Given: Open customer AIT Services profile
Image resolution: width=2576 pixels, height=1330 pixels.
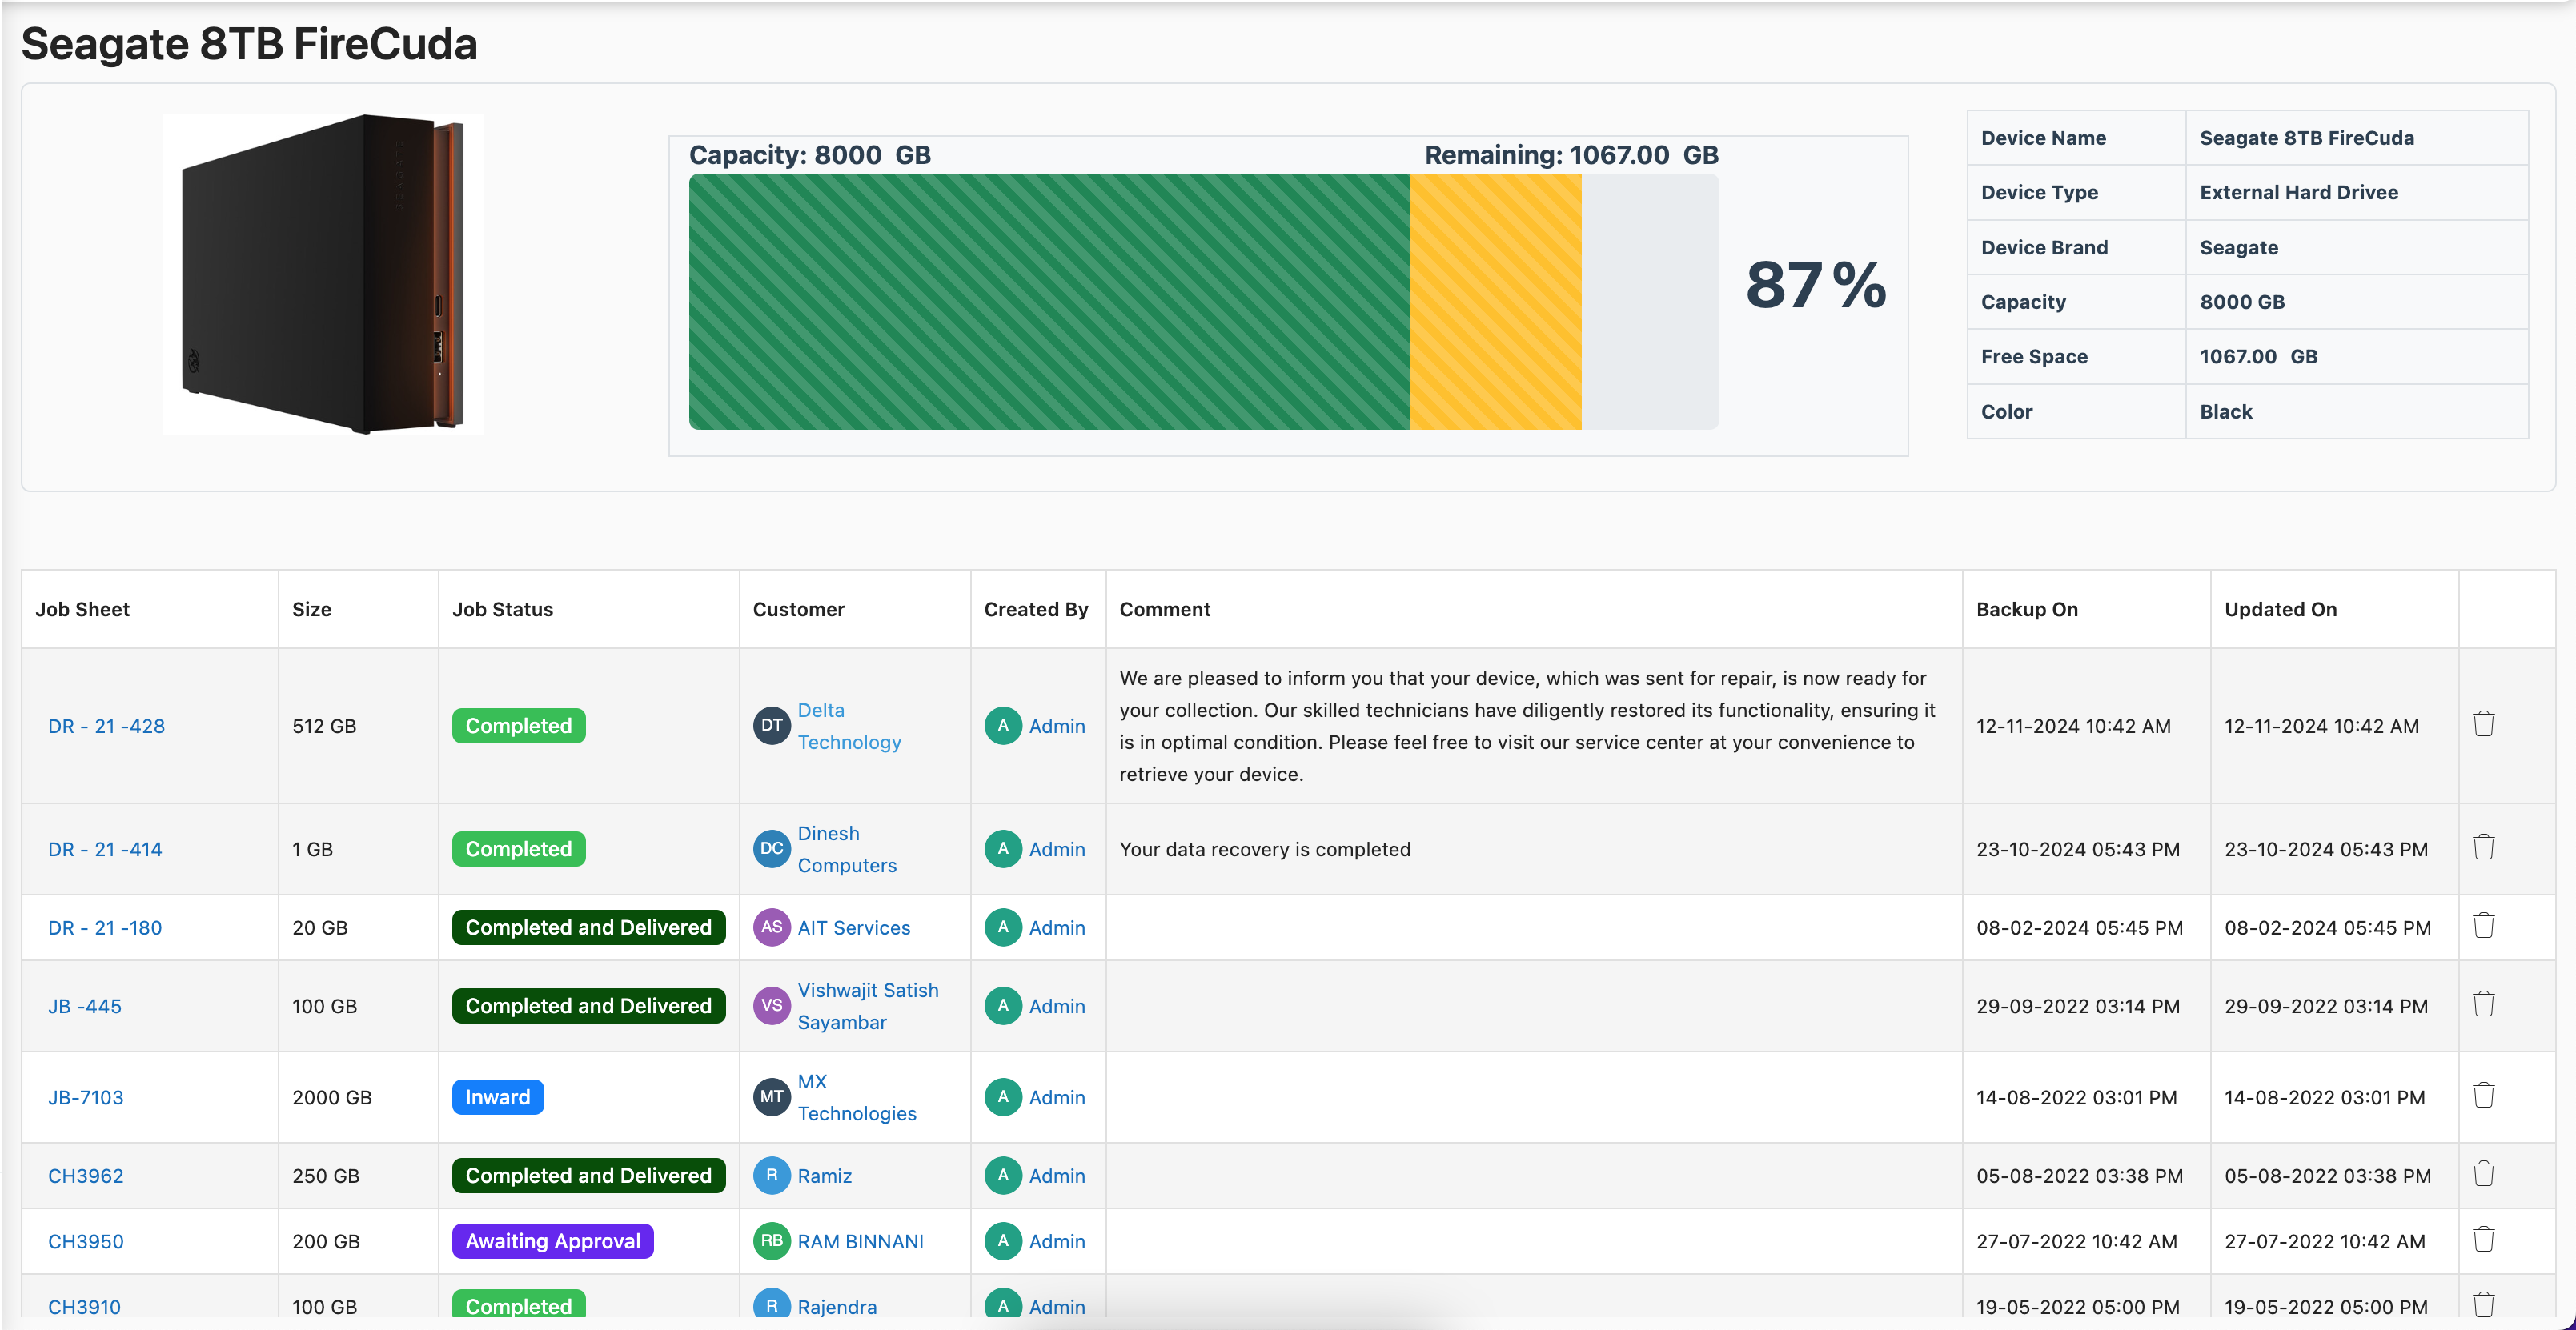Looking at the screenshot, I should point(853,928).
